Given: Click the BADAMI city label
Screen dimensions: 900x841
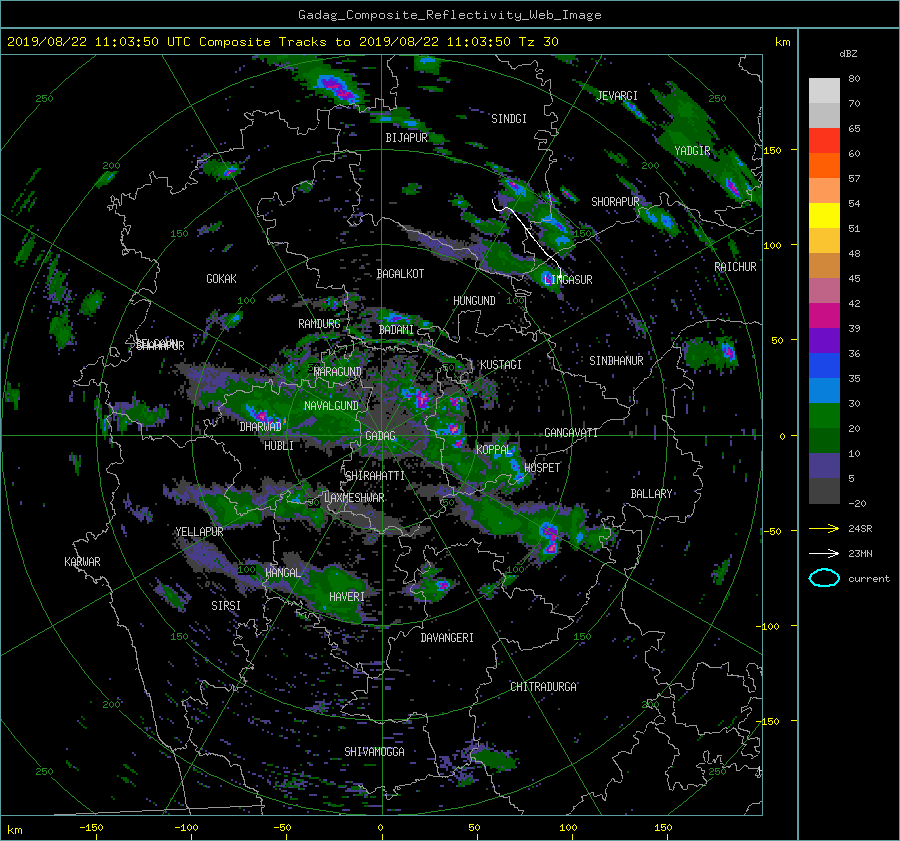Looking at the screenshot, I should click(x=396, y=330).
